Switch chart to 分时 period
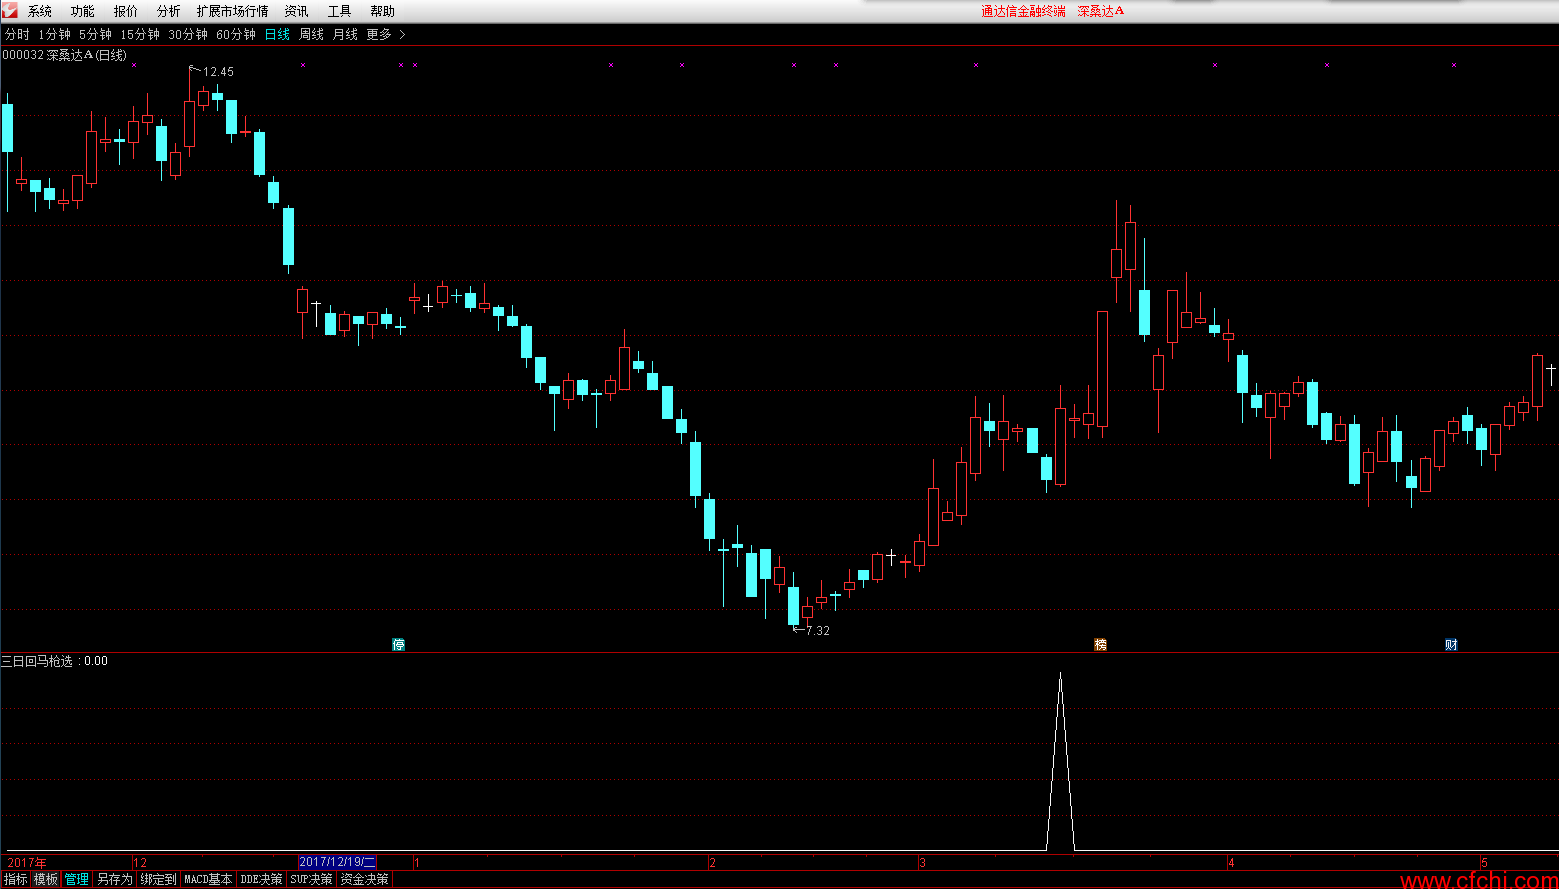1559x889 pixels. tap(17, 34)
